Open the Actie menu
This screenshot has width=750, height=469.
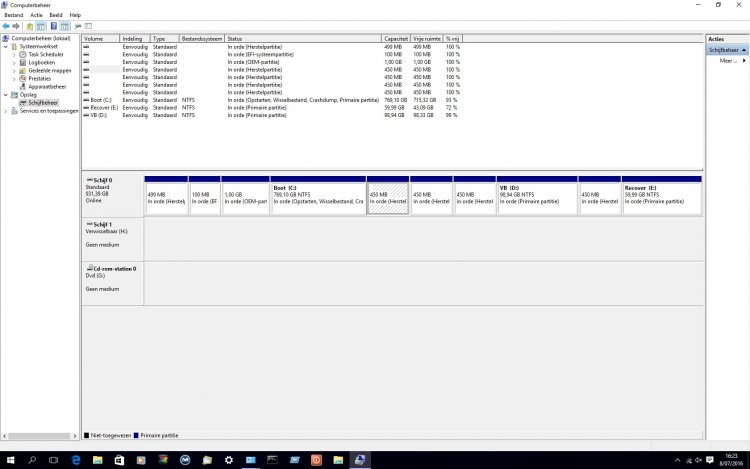click(36, 15)
